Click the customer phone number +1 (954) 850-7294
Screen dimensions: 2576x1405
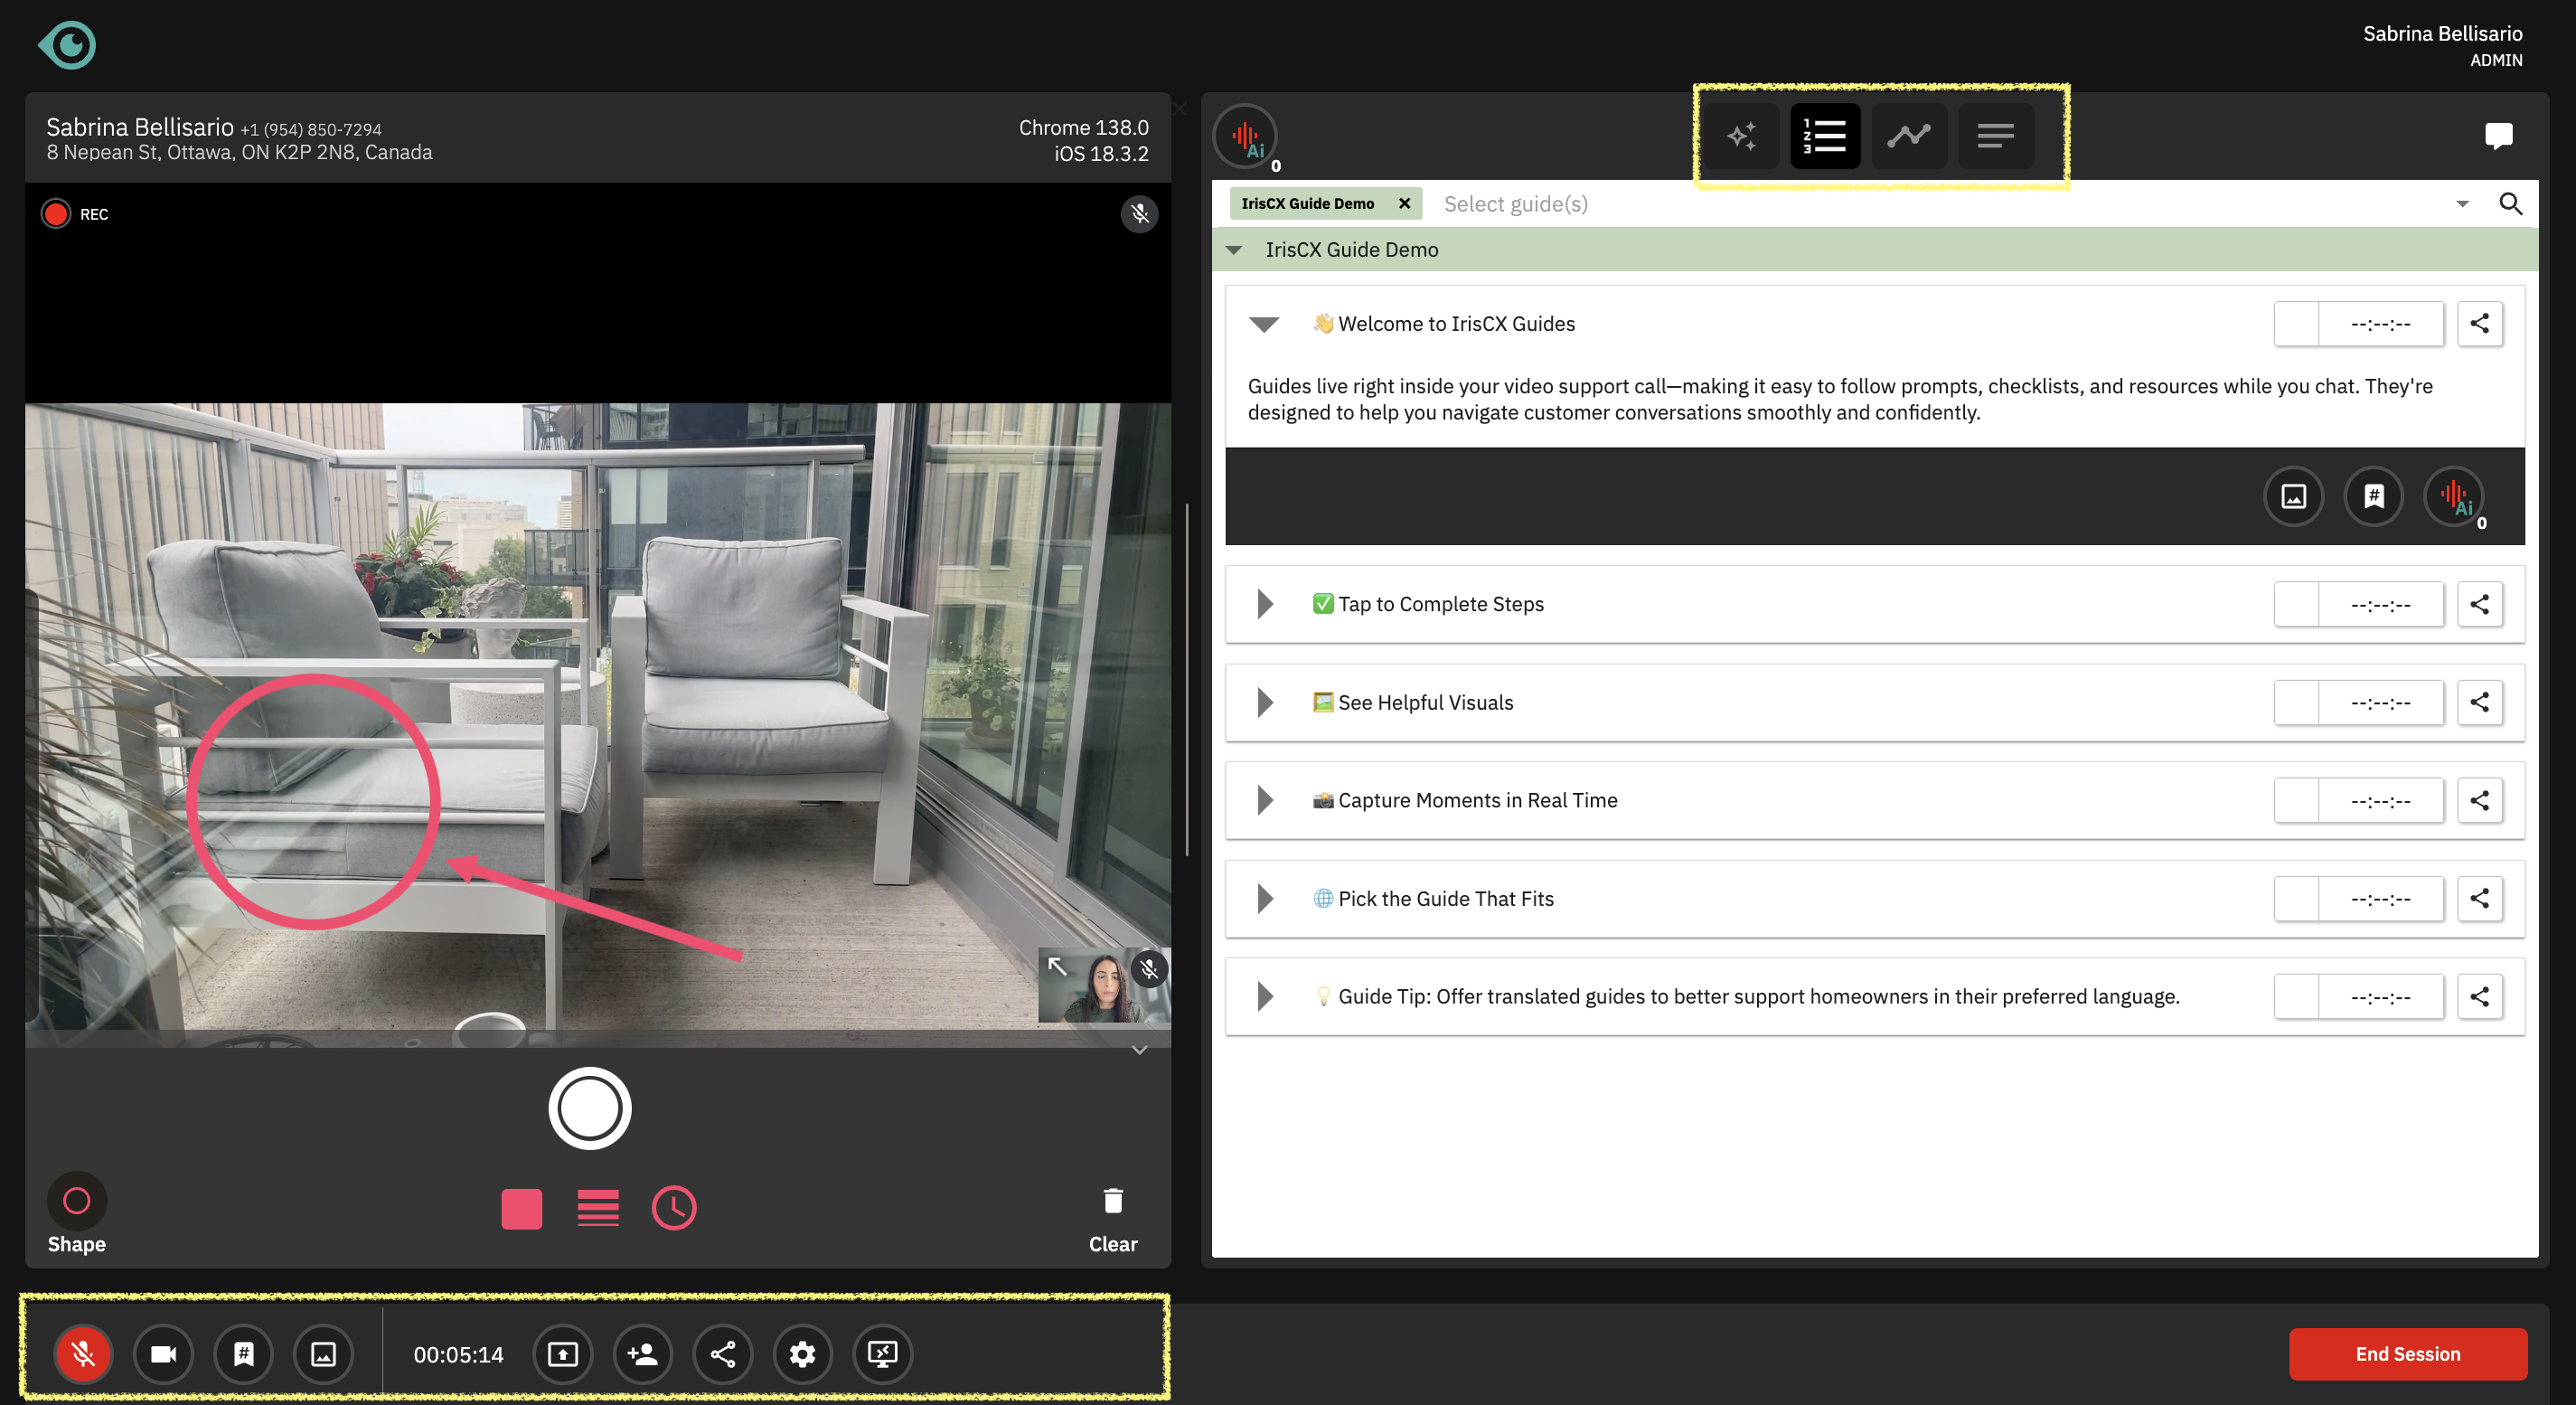coord(311,130)
